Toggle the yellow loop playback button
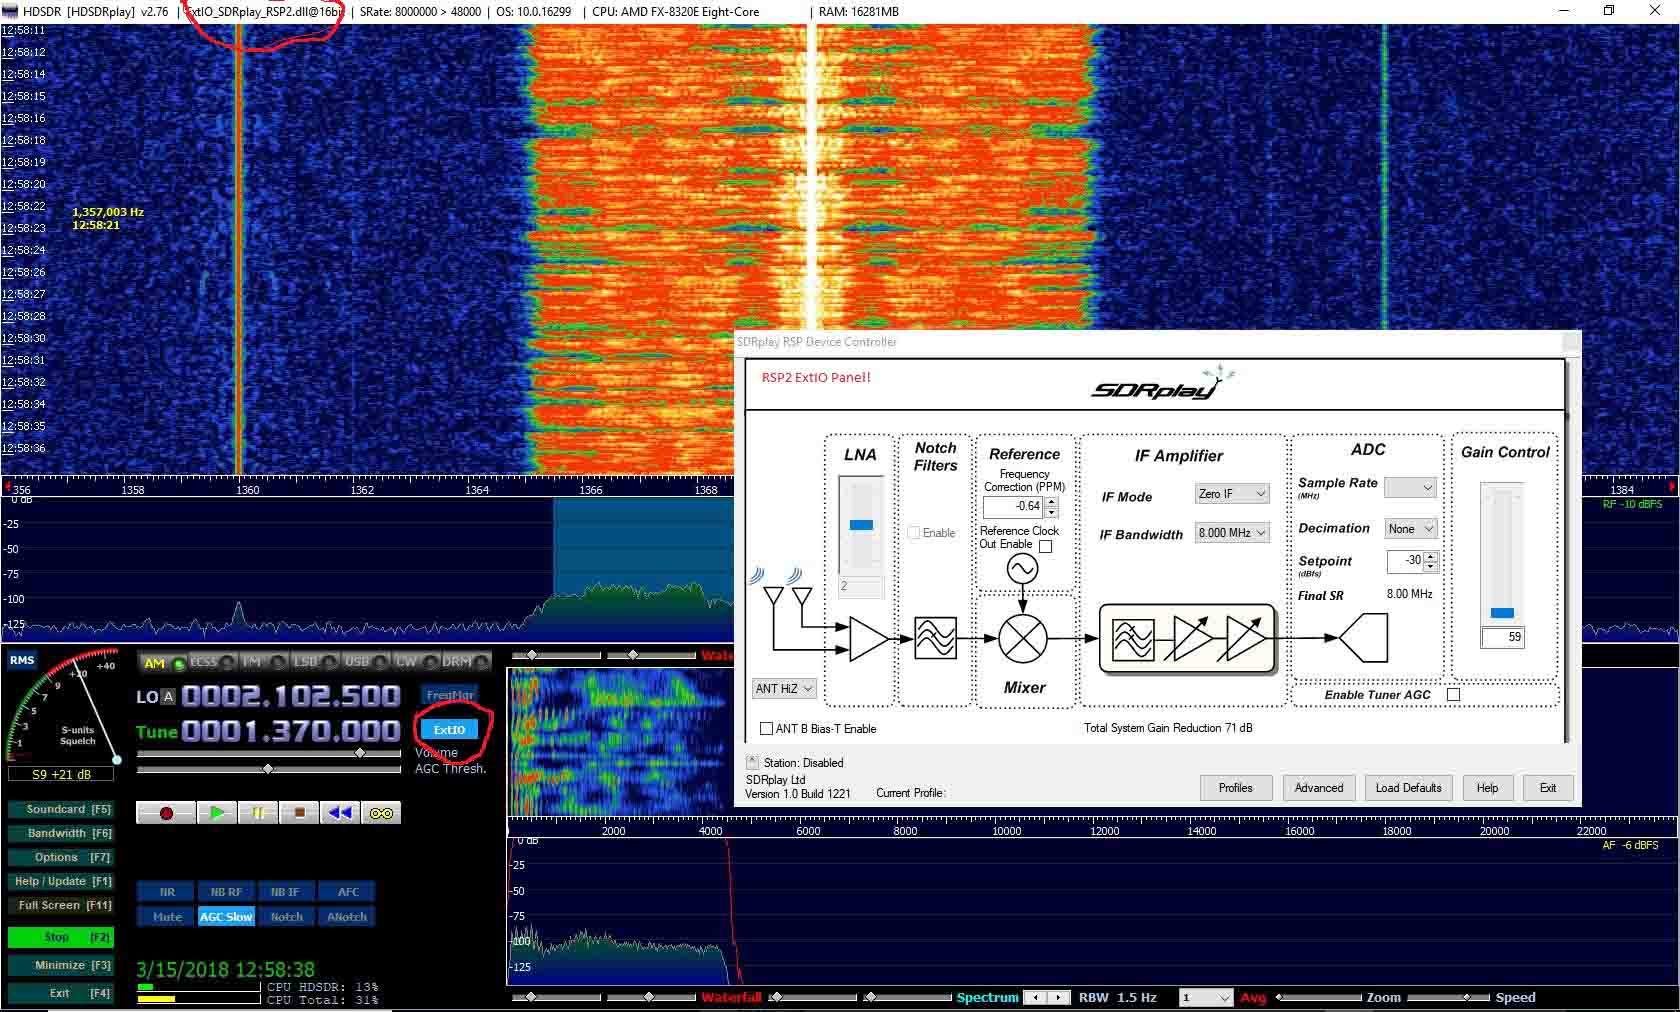The width and height of the screenshot is (1680, 1012). (x=381, y=813)
